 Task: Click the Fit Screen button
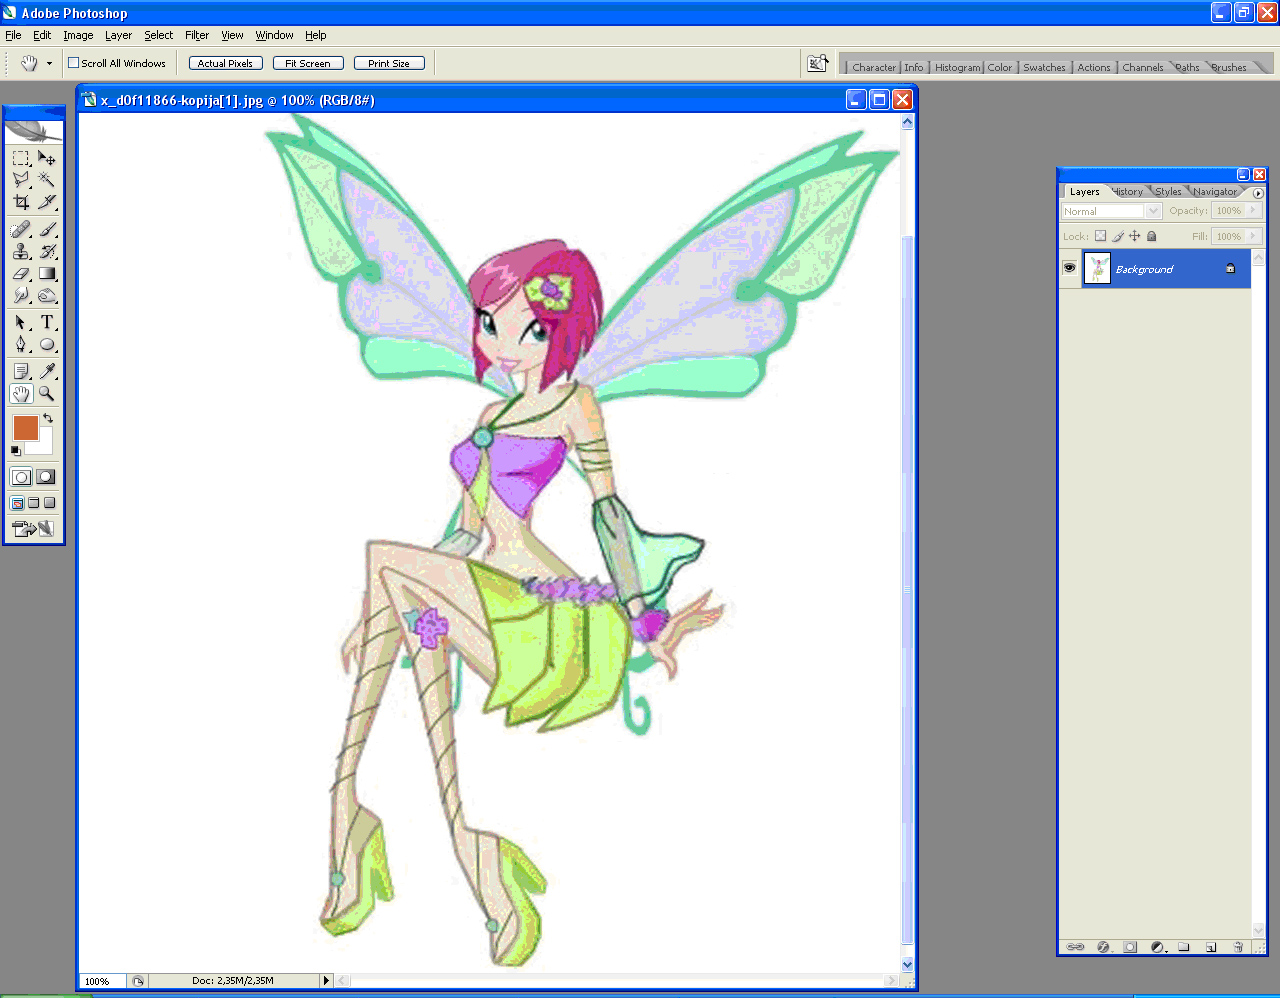(308, 63)
